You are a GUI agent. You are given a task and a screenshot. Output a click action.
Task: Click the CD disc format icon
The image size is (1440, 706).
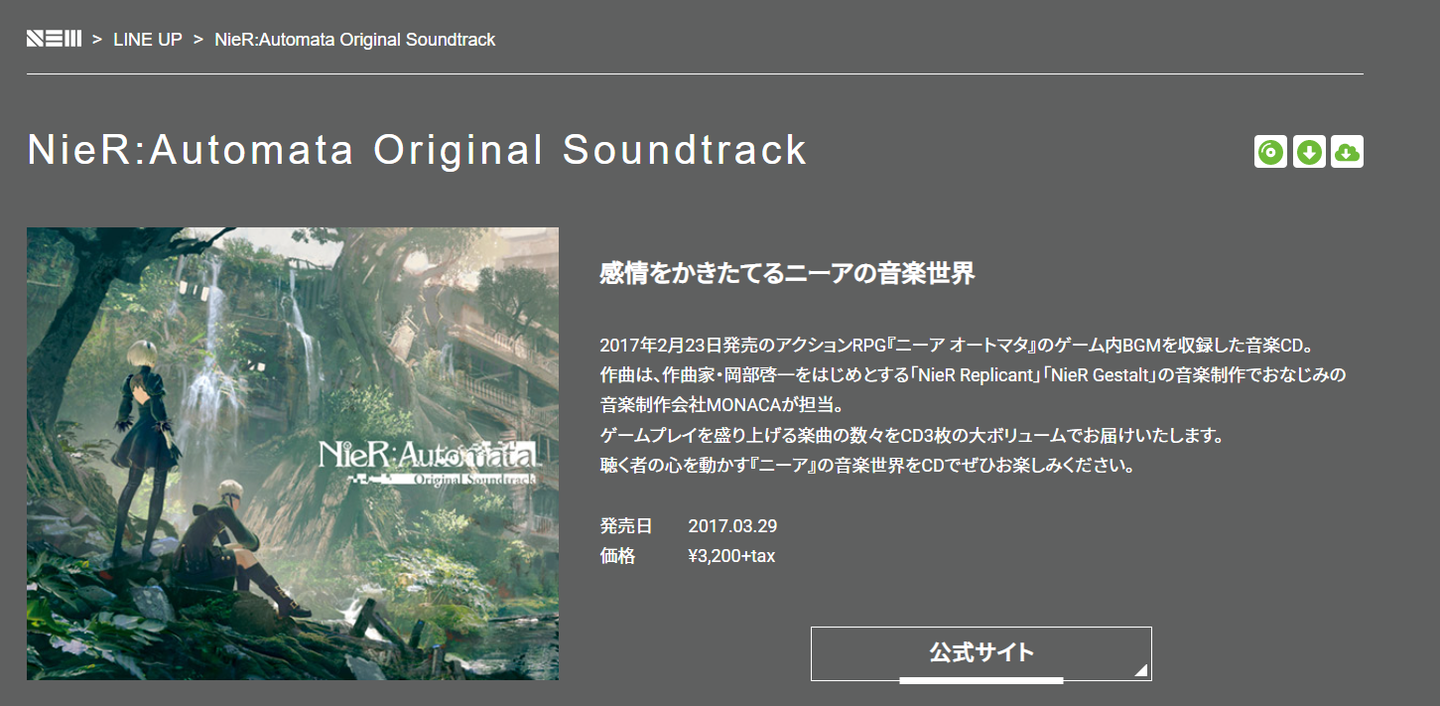[x=1270, y=152]
